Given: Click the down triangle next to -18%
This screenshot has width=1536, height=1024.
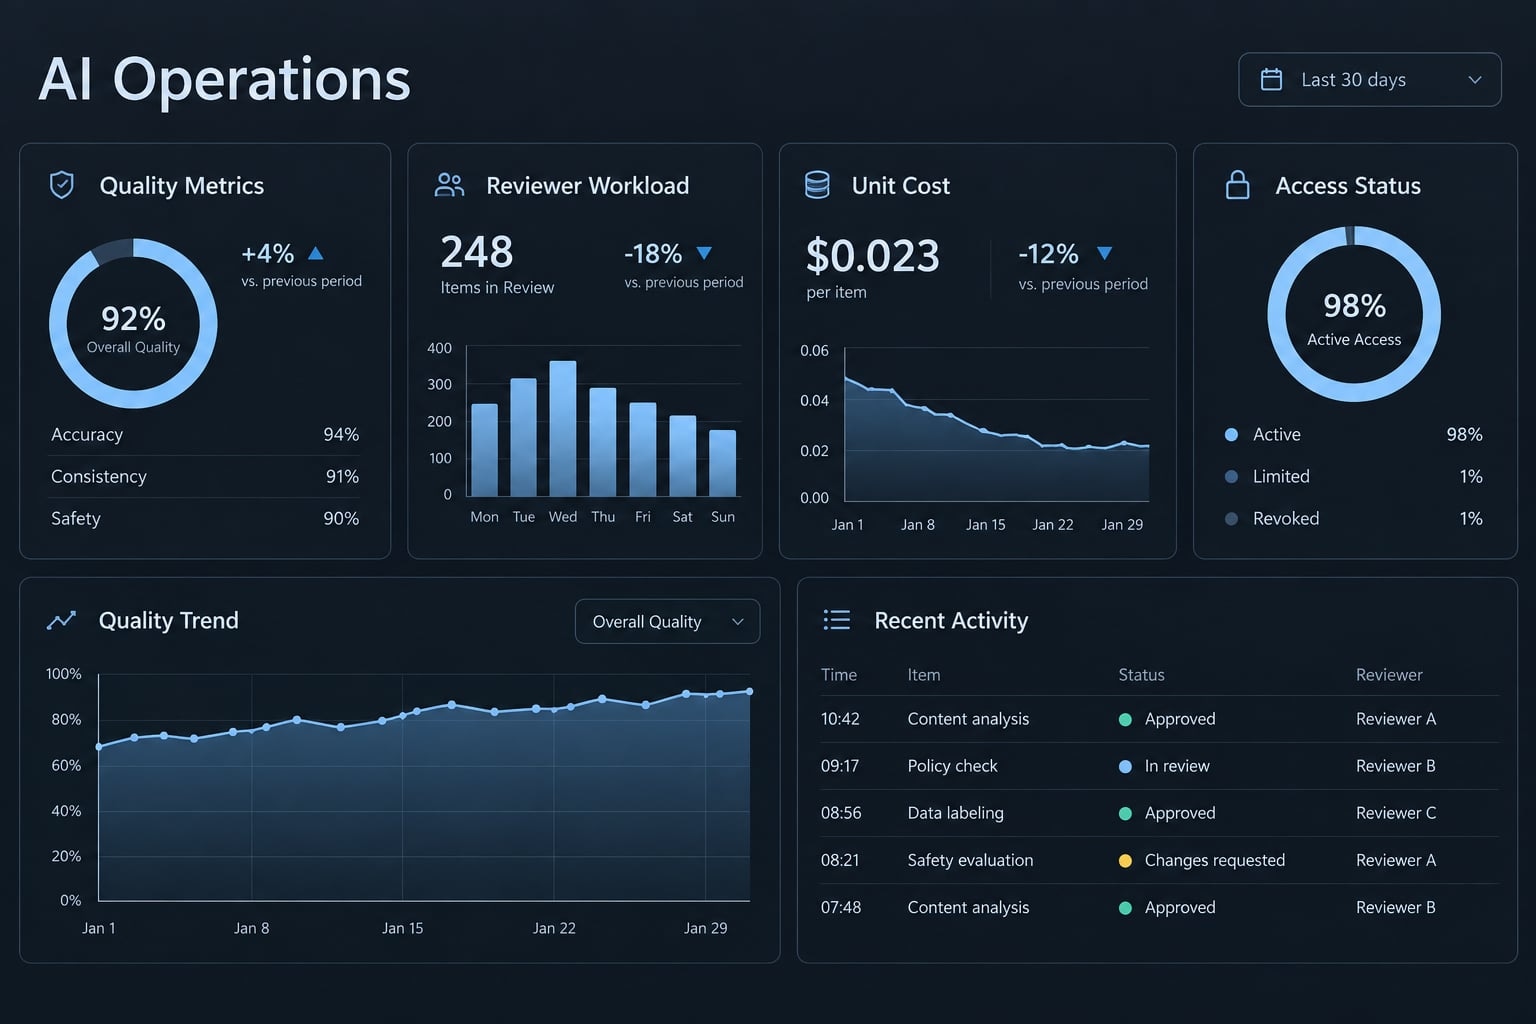Looking at the screenshot, I should click(x=704, y=253).
